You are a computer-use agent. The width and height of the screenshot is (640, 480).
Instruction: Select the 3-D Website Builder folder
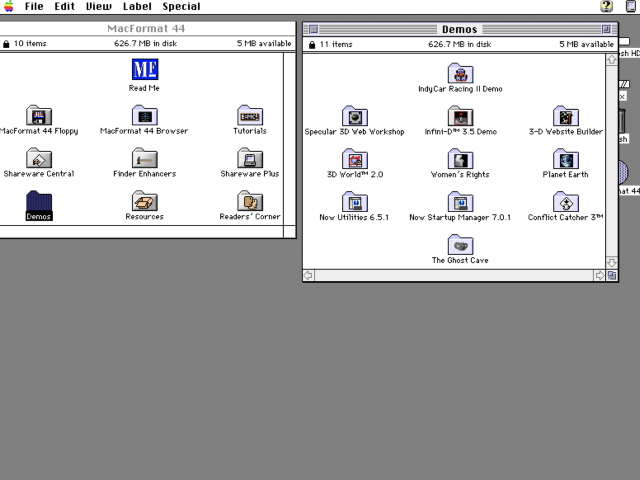click(566, 116)
